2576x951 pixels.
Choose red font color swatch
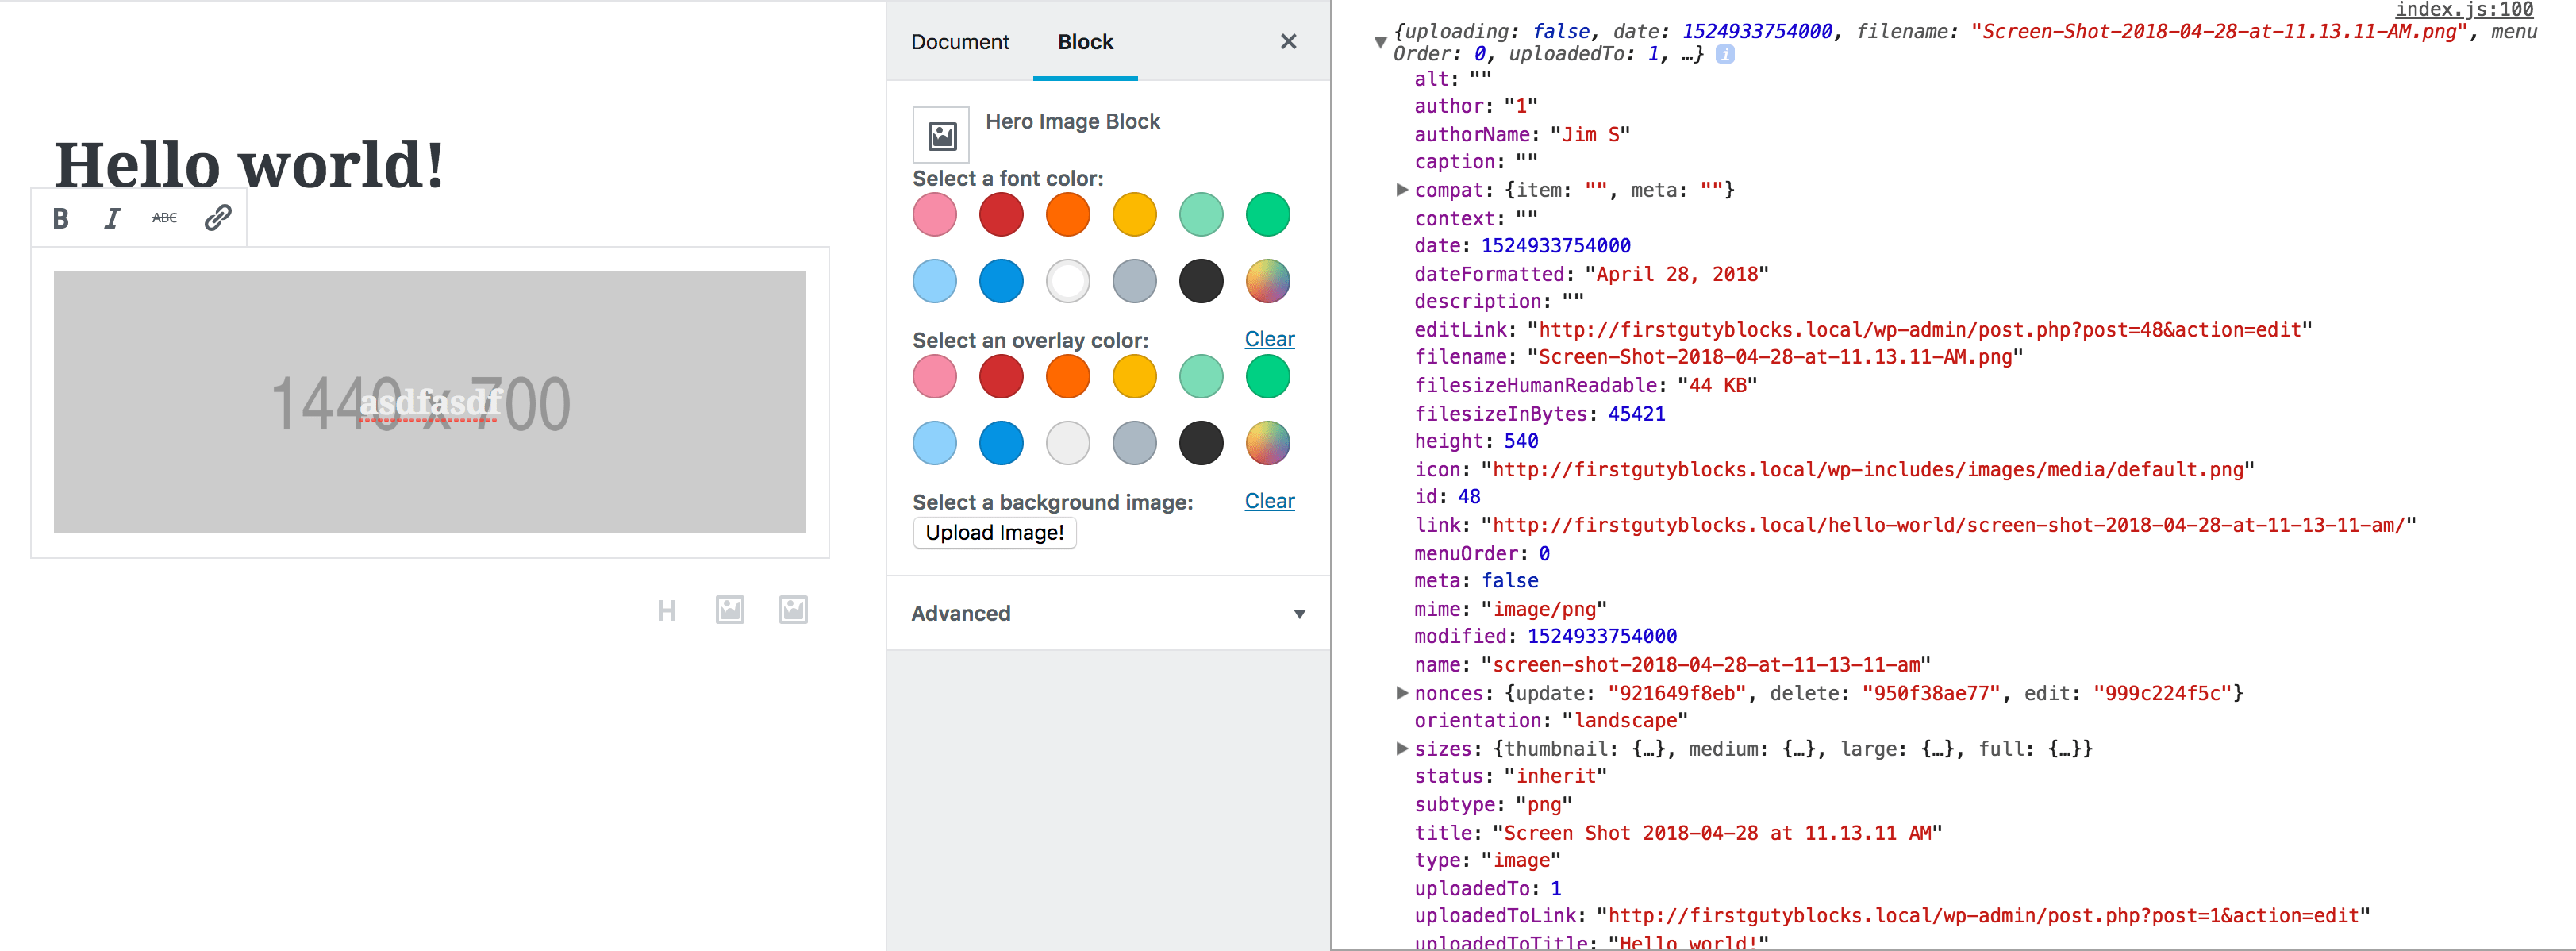coord(1001,215)
